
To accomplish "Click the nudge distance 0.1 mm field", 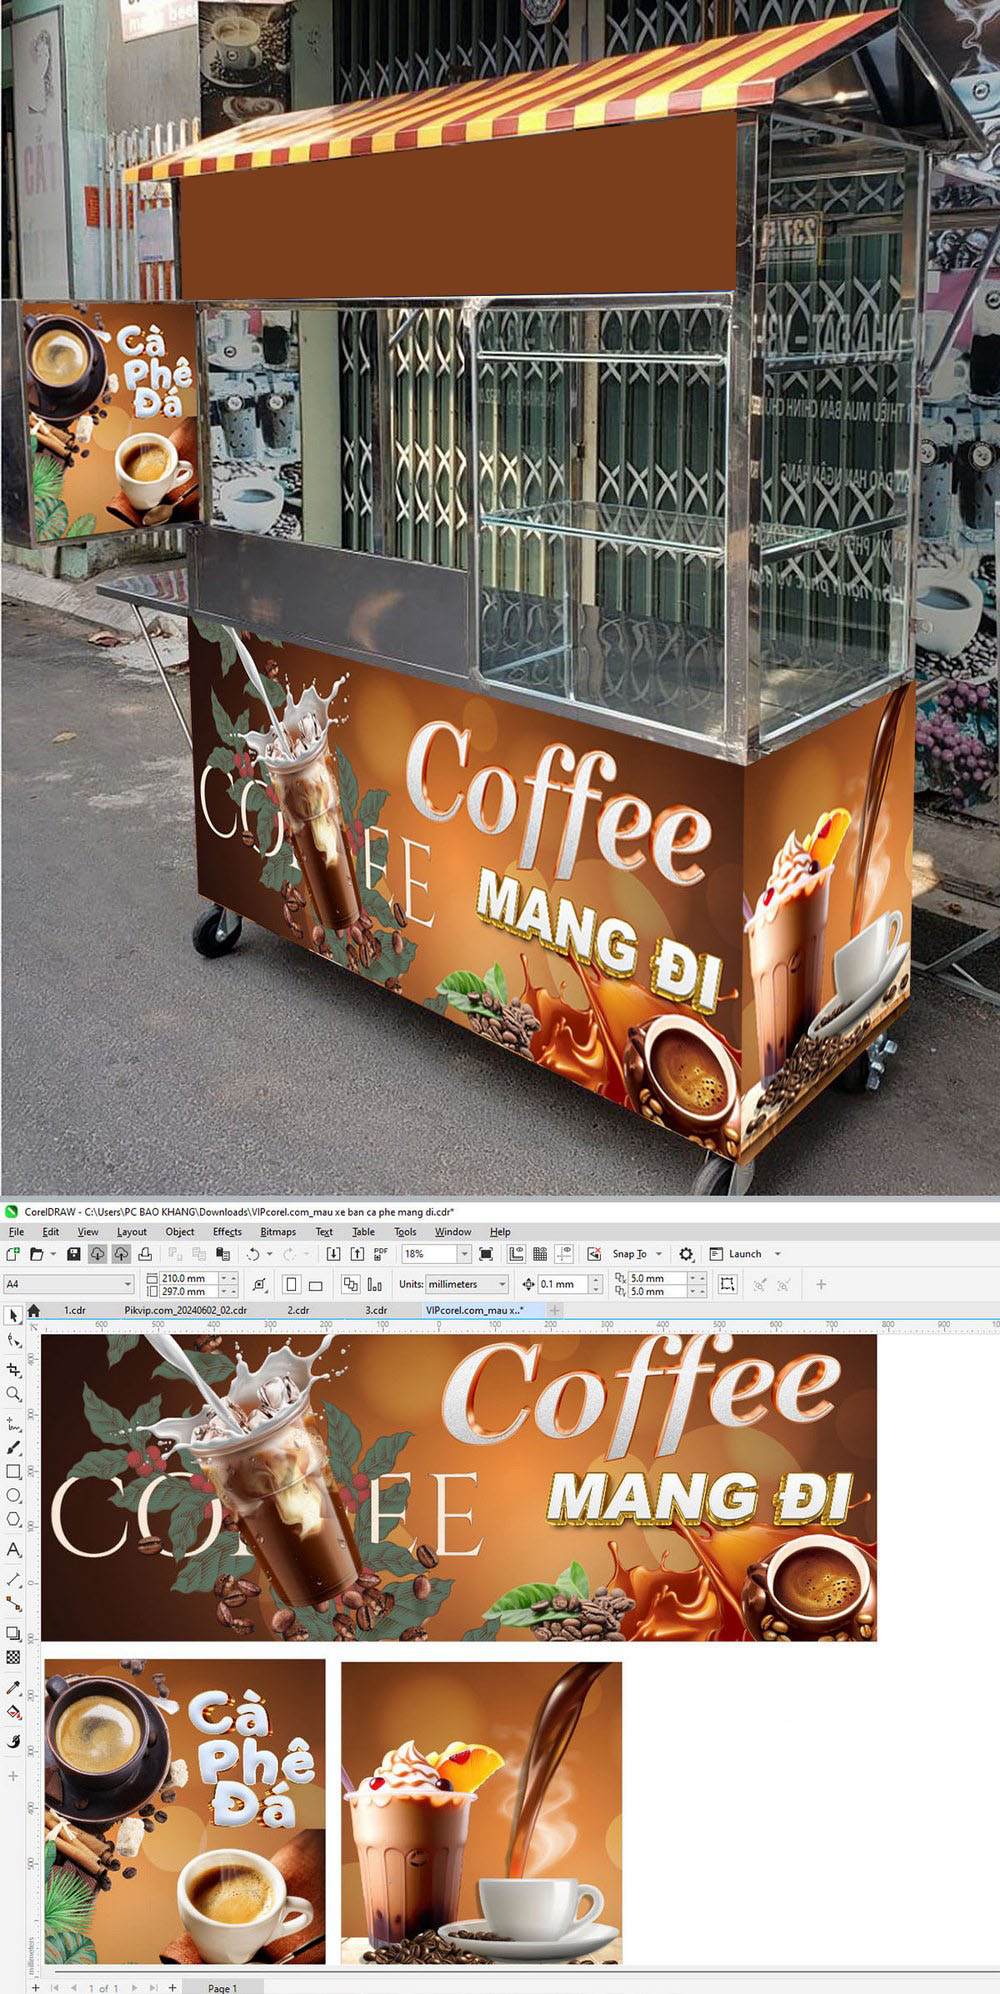I will (x=564, y=1284).
